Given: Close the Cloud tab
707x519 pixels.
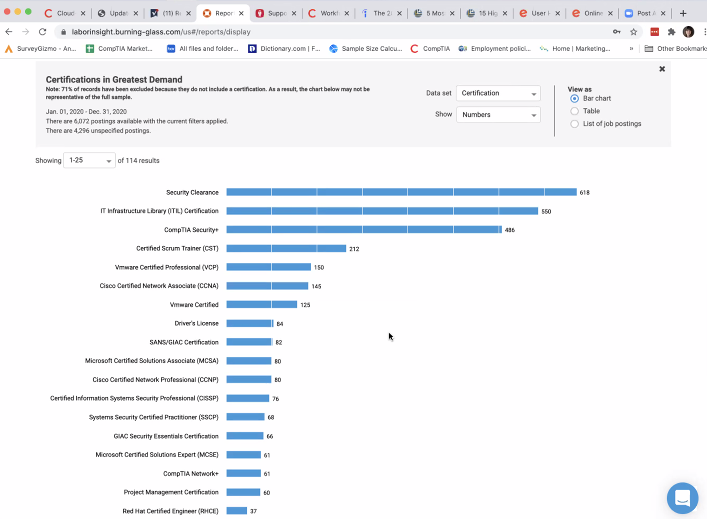Looking at the screenshot, I should pyautogui.click(x=83, y=13).
